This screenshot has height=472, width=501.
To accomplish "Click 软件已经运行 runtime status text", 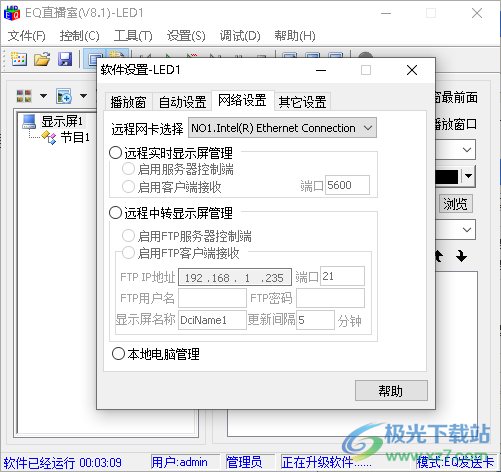I will tap(62, 463).
